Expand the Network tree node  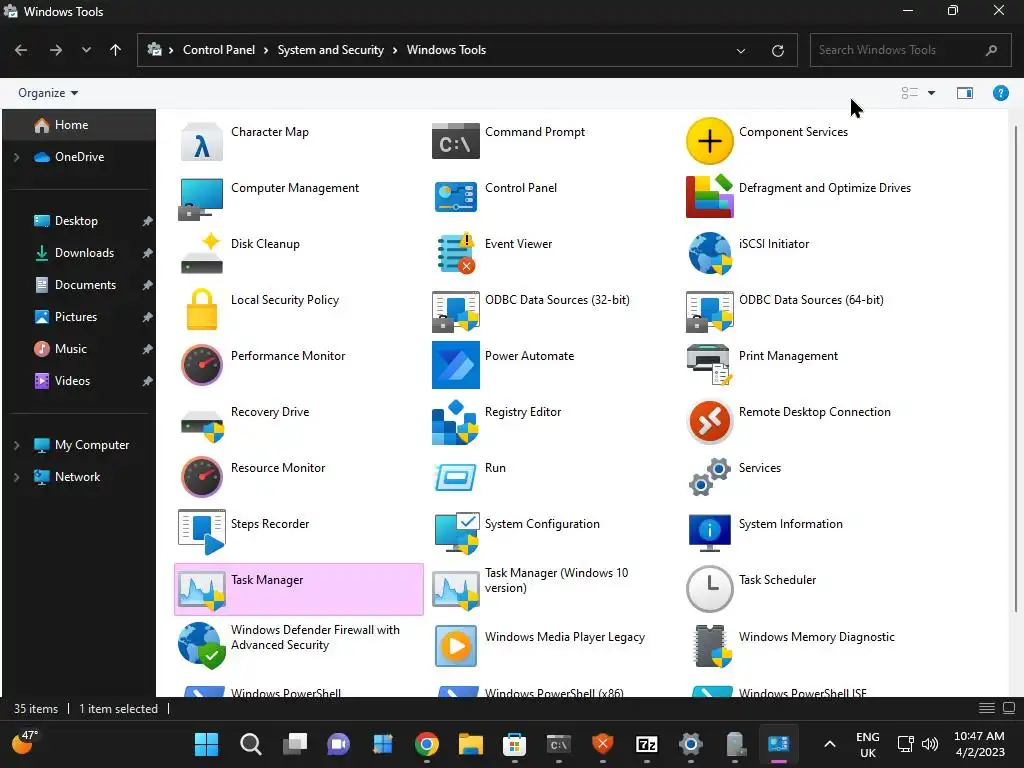17,477
